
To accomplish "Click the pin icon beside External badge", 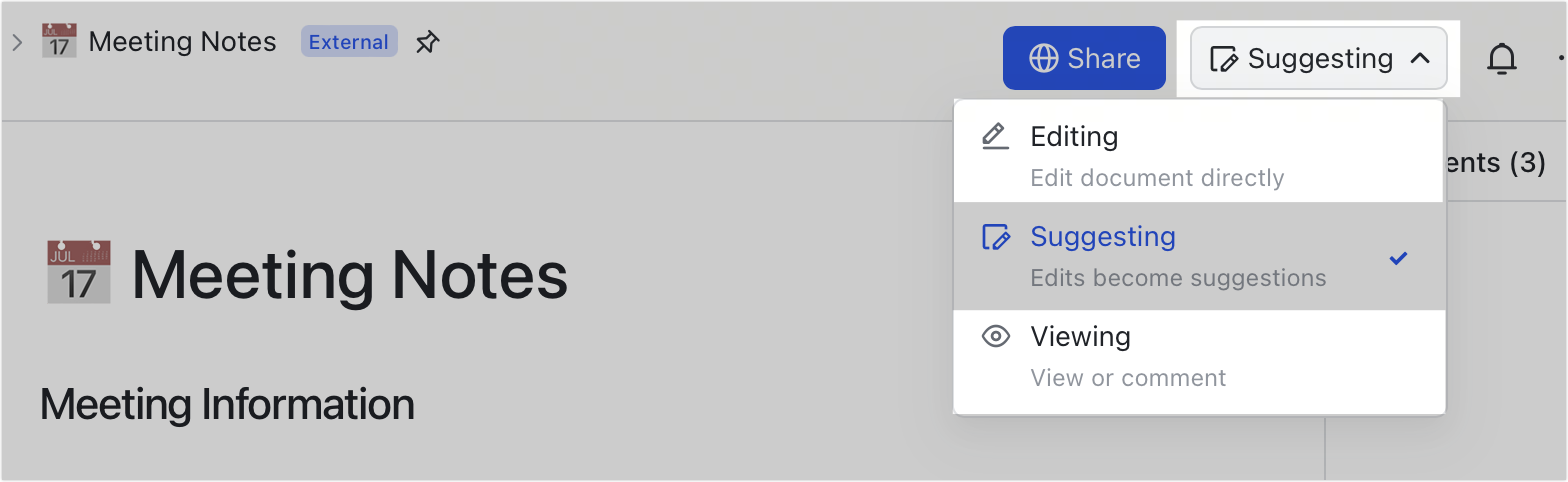I will coord(428,43).
